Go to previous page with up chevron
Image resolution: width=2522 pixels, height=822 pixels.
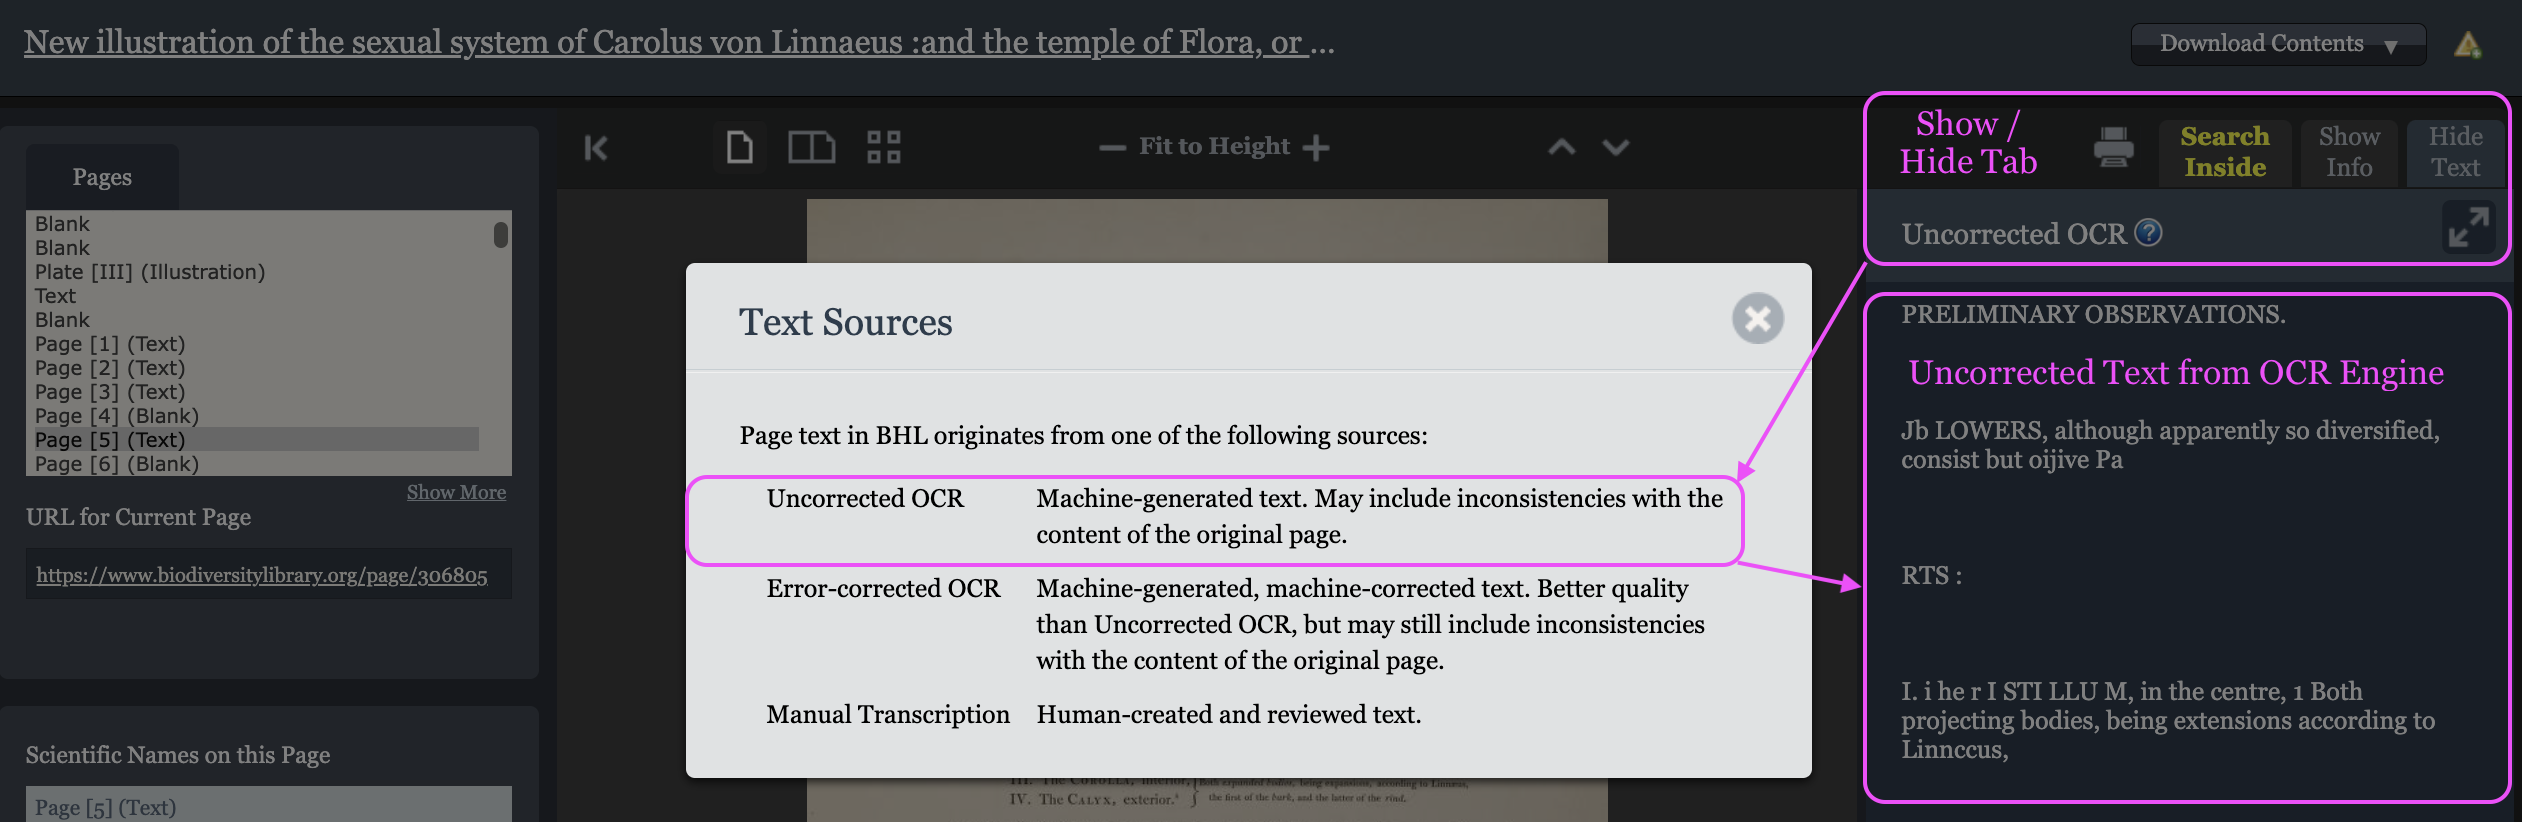(1562, 148)
